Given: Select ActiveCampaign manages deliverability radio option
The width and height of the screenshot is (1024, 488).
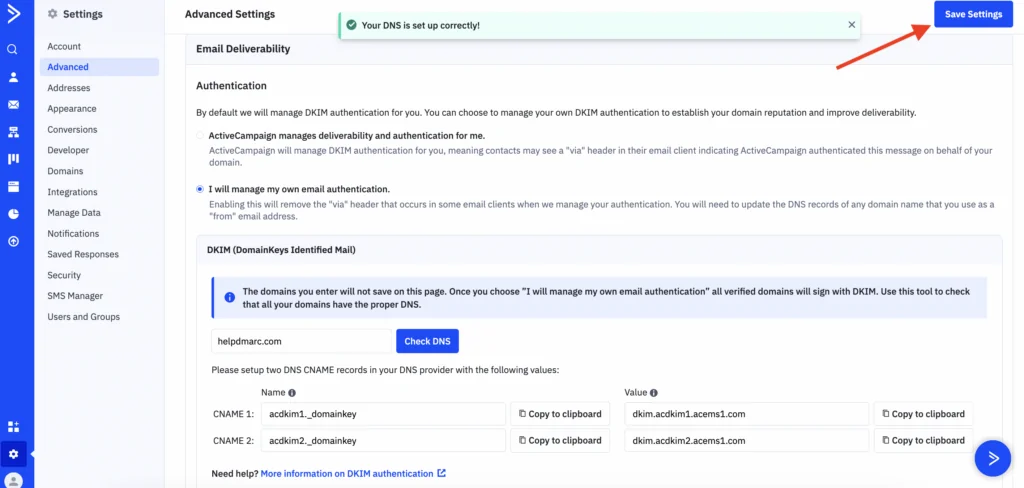Looking at the screenshot, I should click(200, 136).
